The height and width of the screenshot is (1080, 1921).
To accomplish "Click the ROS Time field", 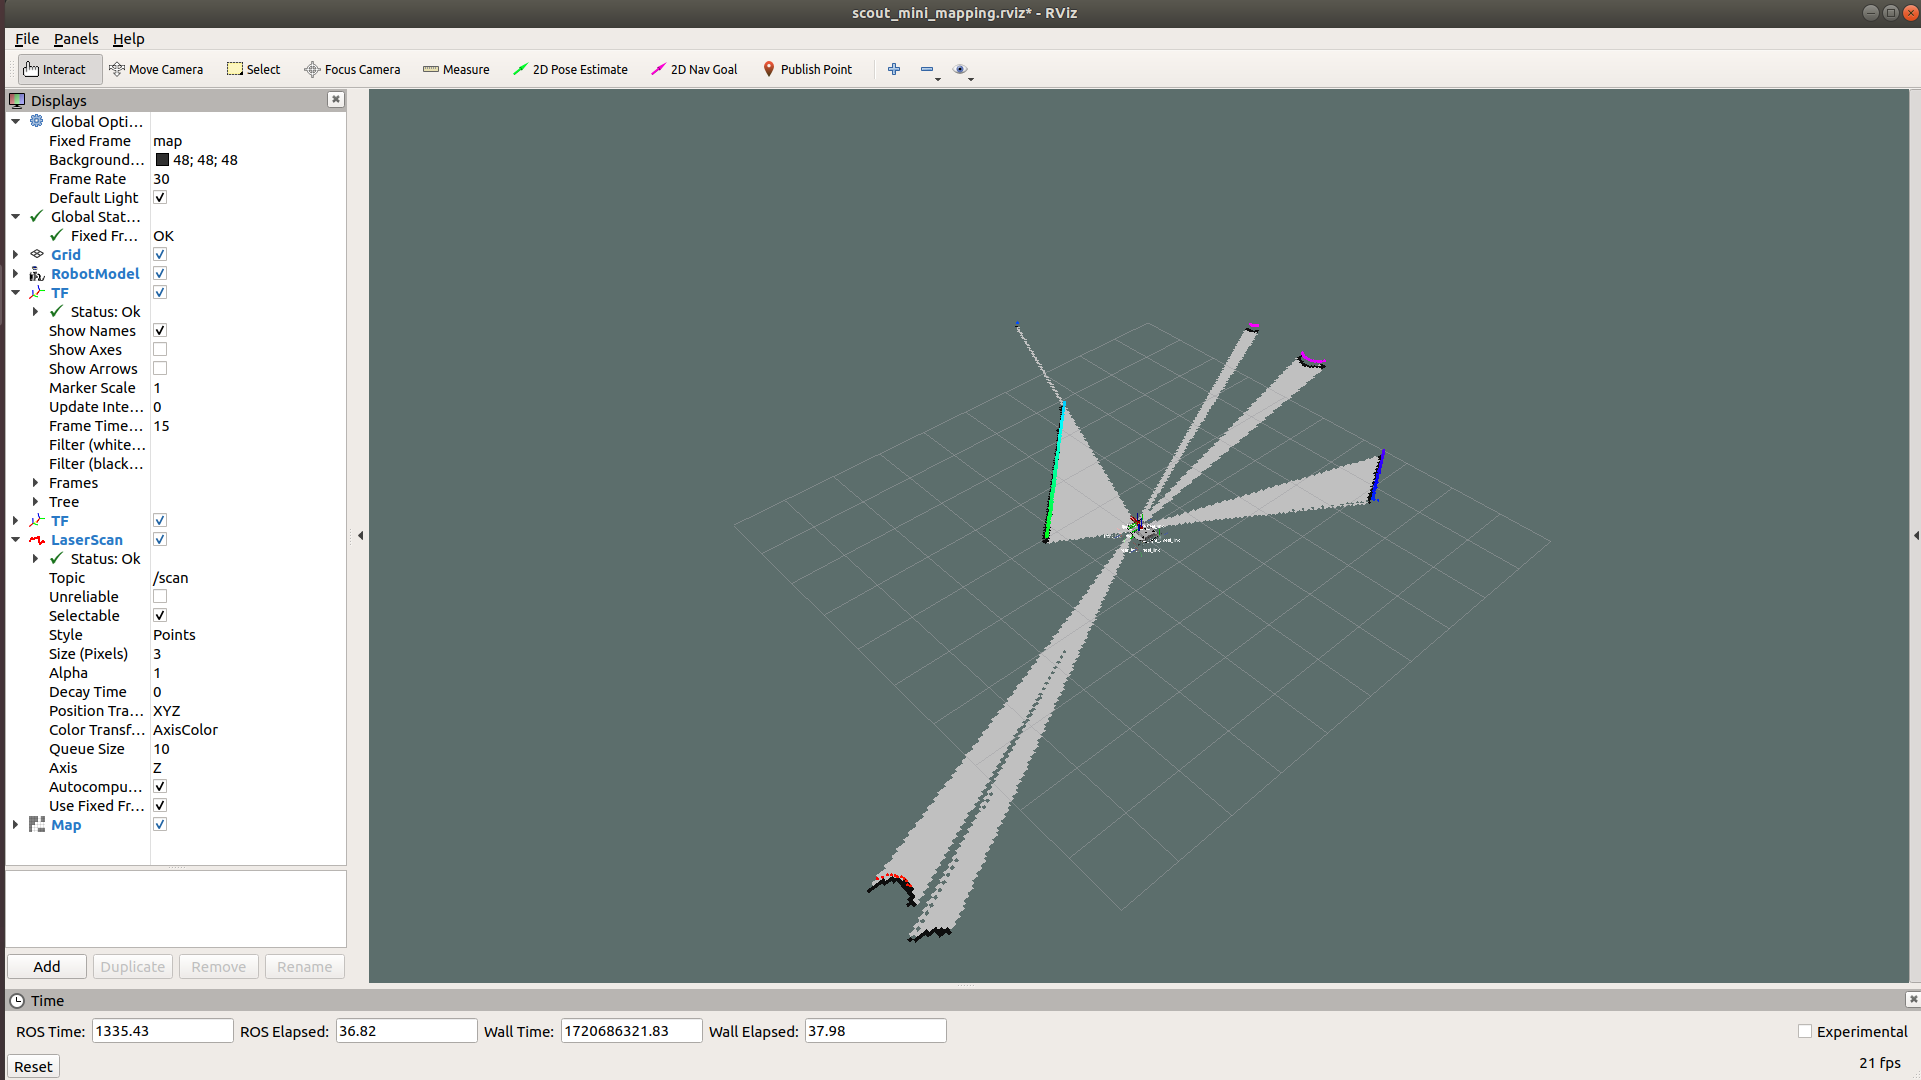I will (163, 1031).
